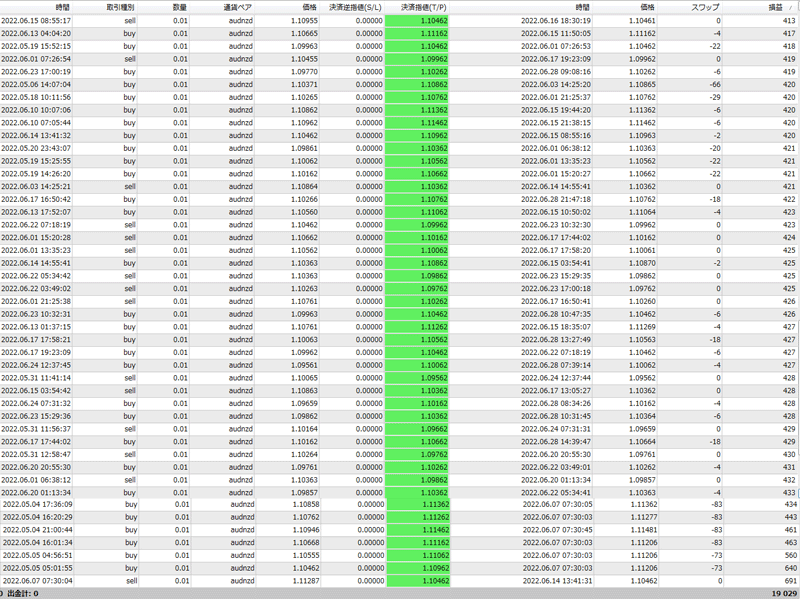The image size is (800, 599).
Task: Click the close price 1.10870
Action: (x=642, y=263)
